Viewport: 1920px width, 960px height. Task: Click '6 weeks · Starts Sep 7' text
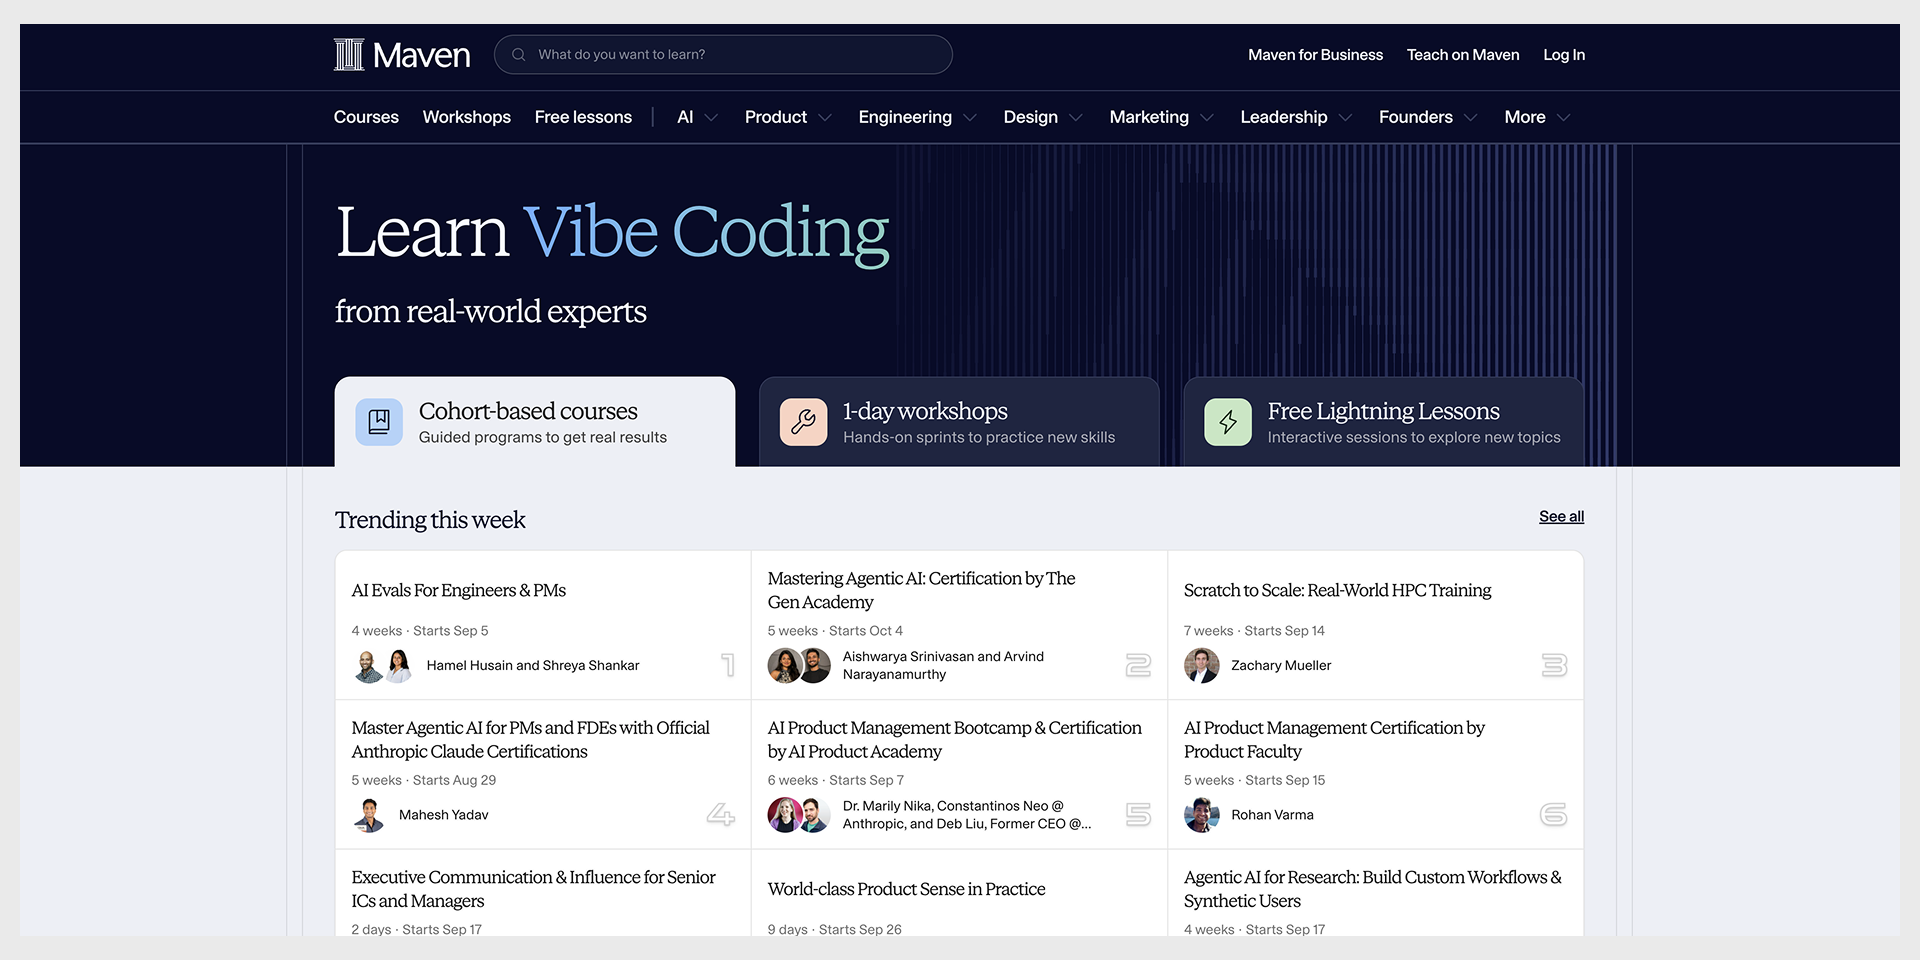tap(836, 781)
